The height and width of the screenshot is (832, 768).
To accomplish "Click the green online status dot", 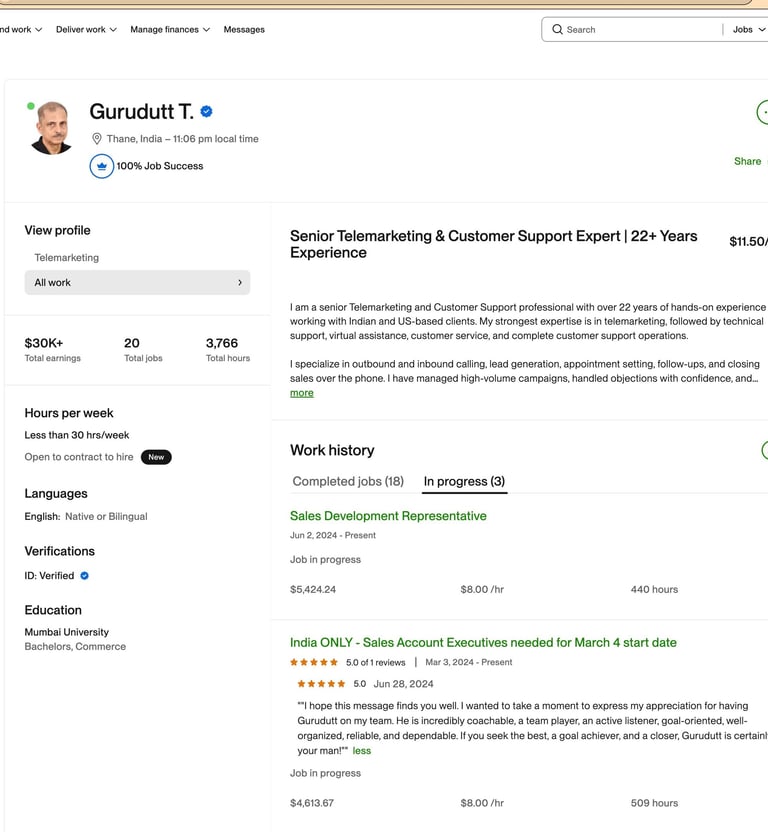I will pyautogui.click(x=31, y=106).
